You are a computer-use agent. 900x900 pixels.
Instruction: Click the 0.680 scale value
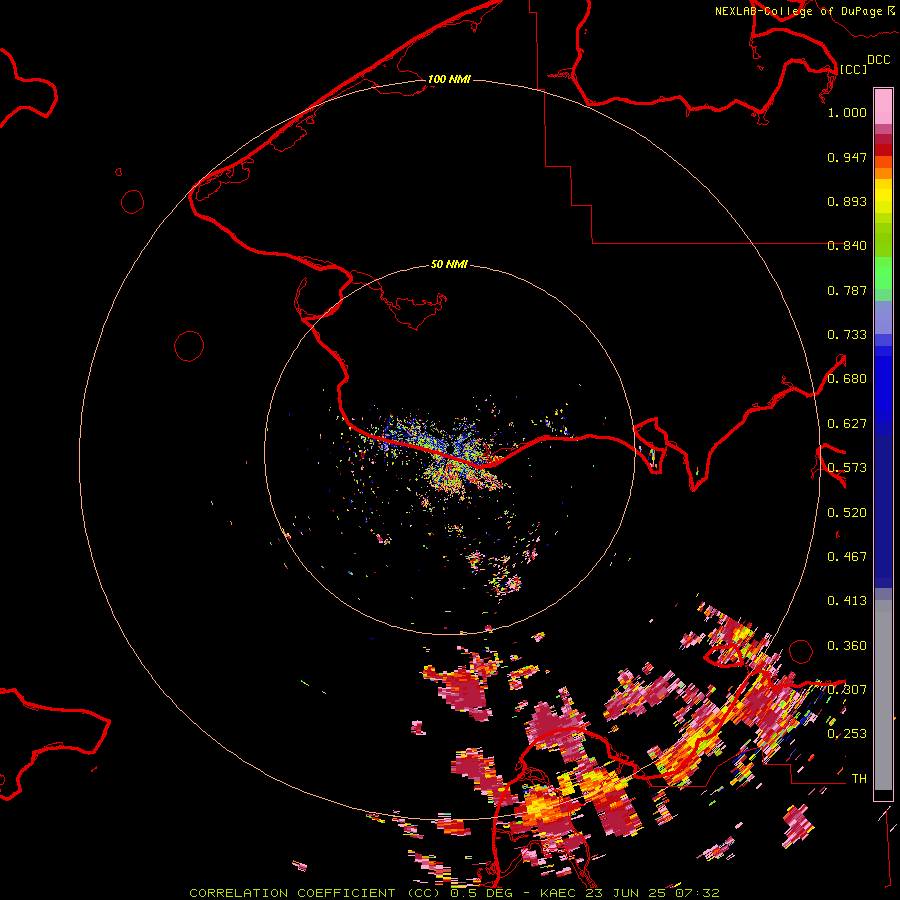click(847, 379)
